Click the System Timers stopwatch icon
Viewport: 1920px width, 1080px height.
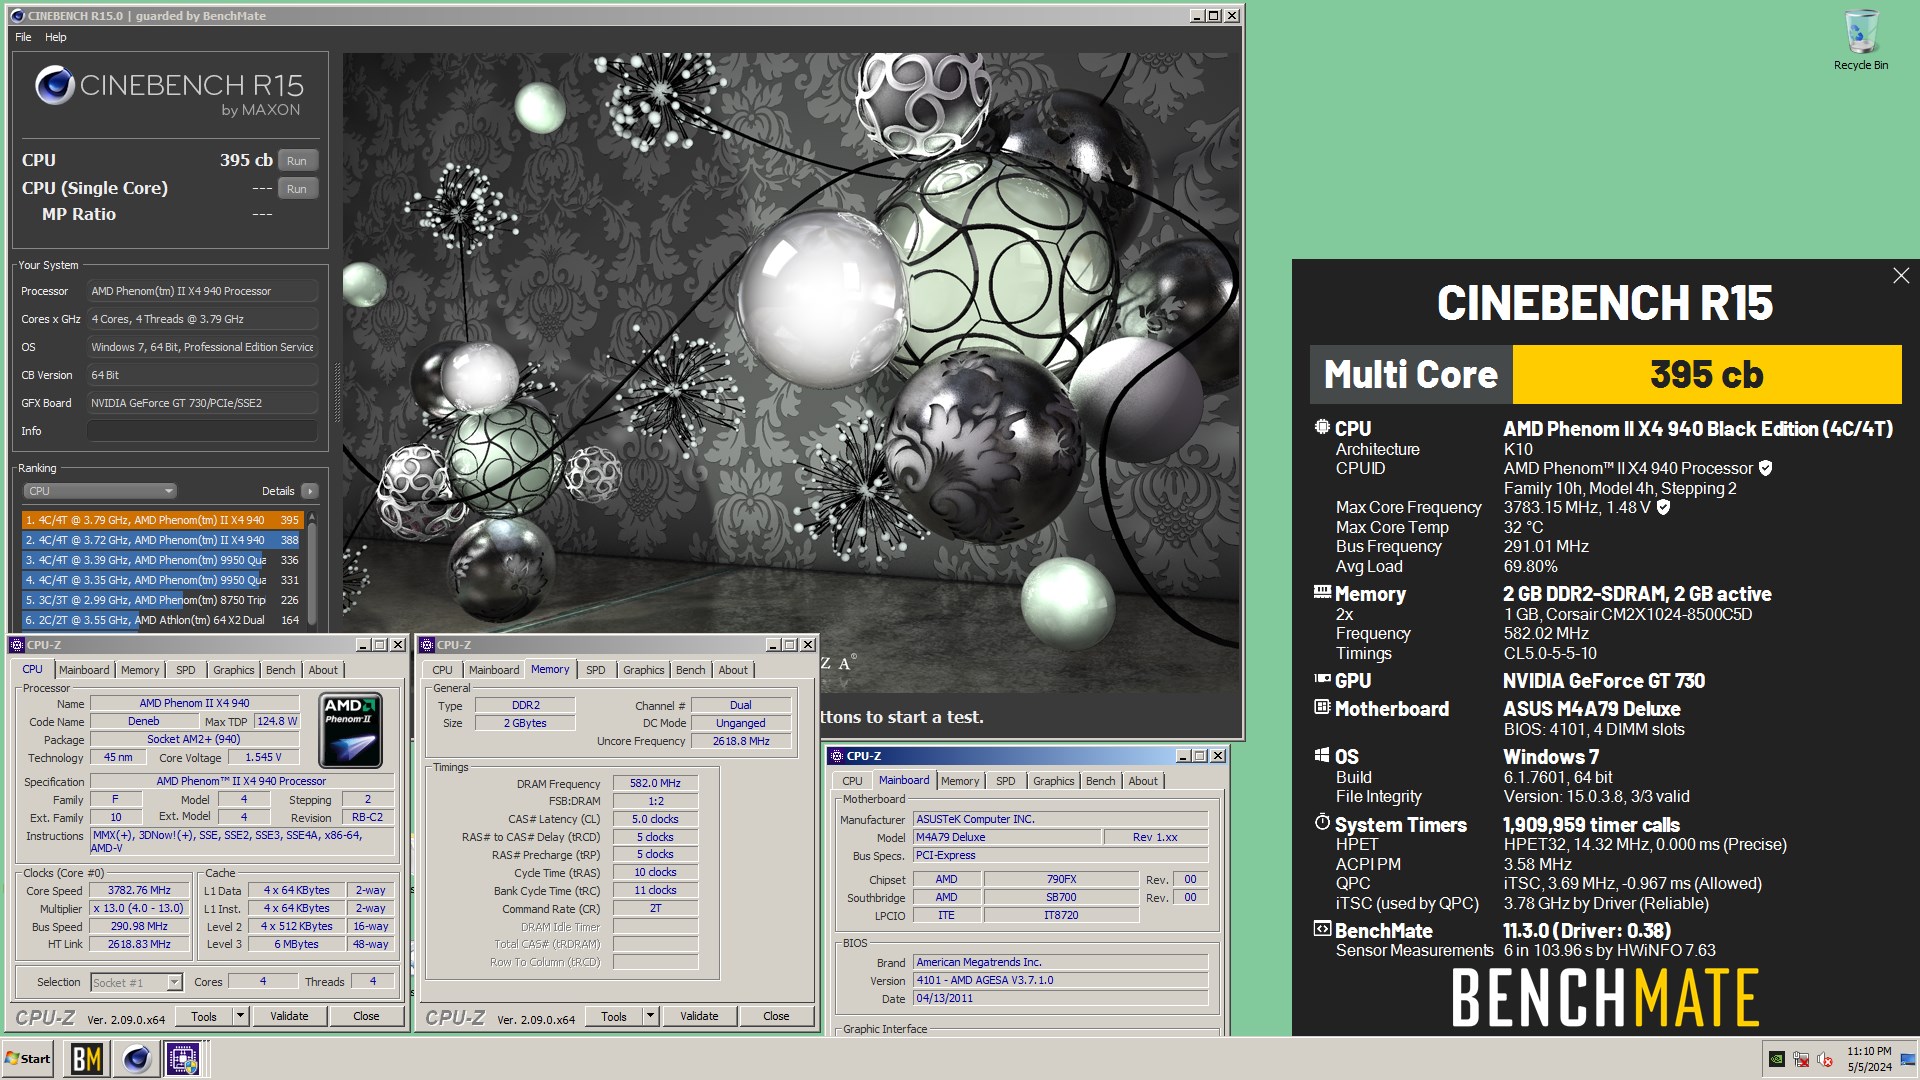1322,823
